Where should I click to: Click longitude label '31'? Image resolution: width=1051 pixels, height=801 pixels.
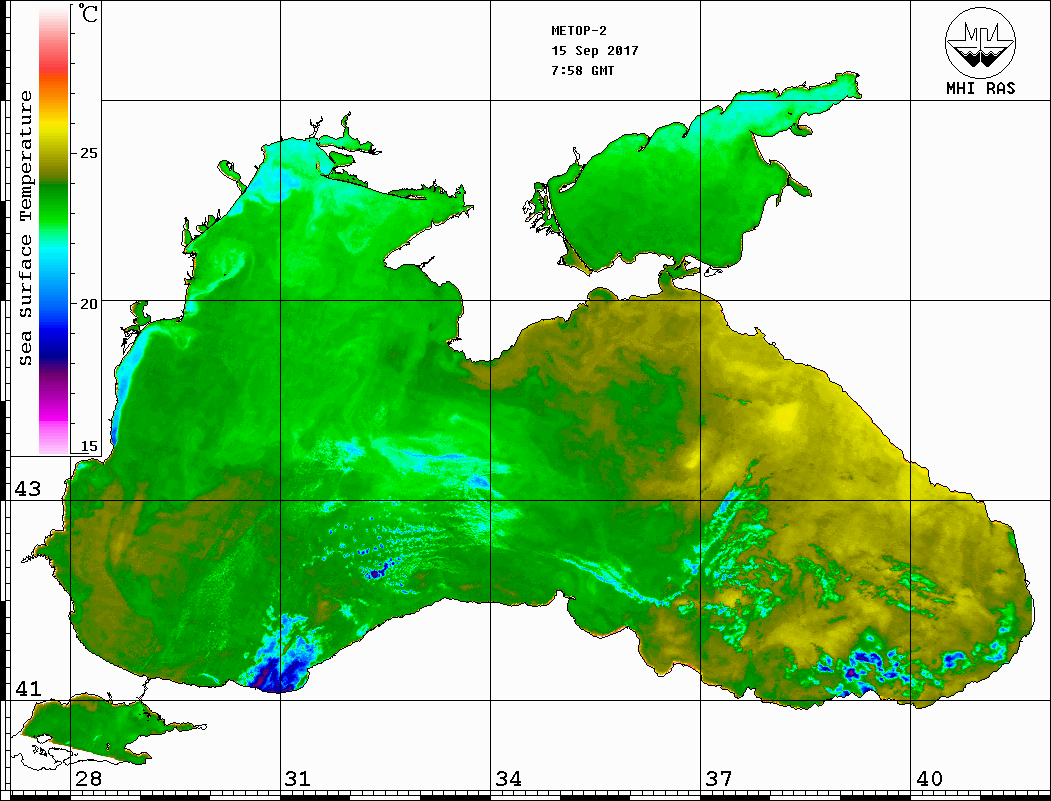tap(298, 778)
